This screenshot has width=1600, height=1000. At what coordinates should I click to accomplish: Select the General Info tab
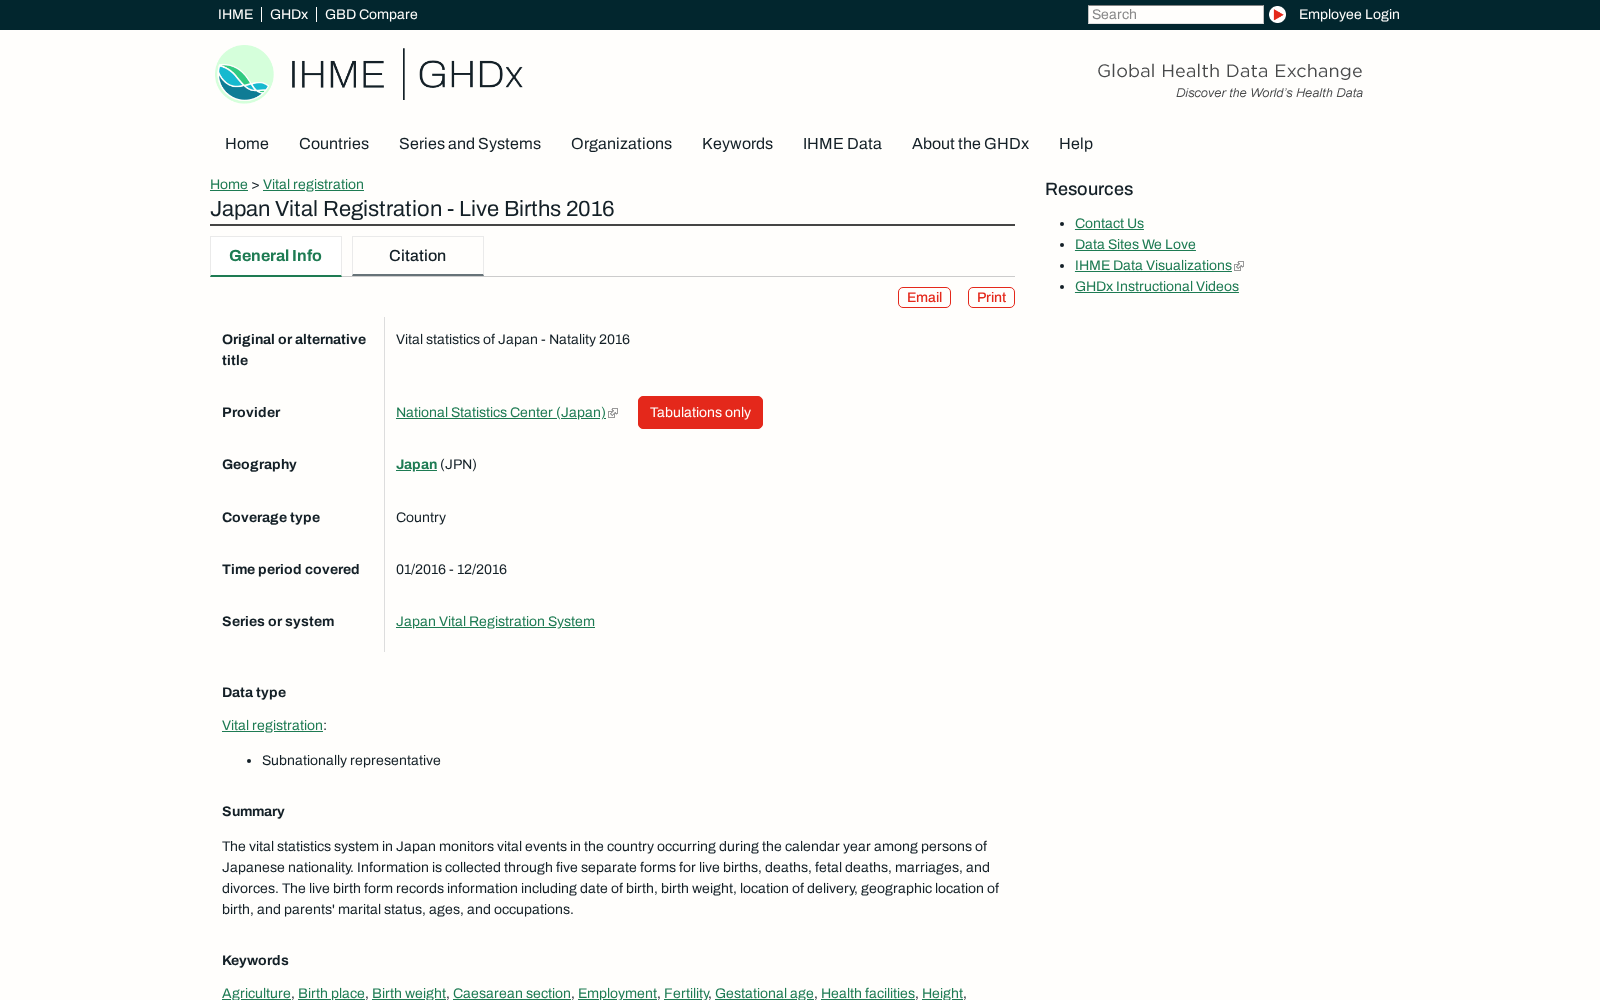pyautogui.click(x=275, y=256)
